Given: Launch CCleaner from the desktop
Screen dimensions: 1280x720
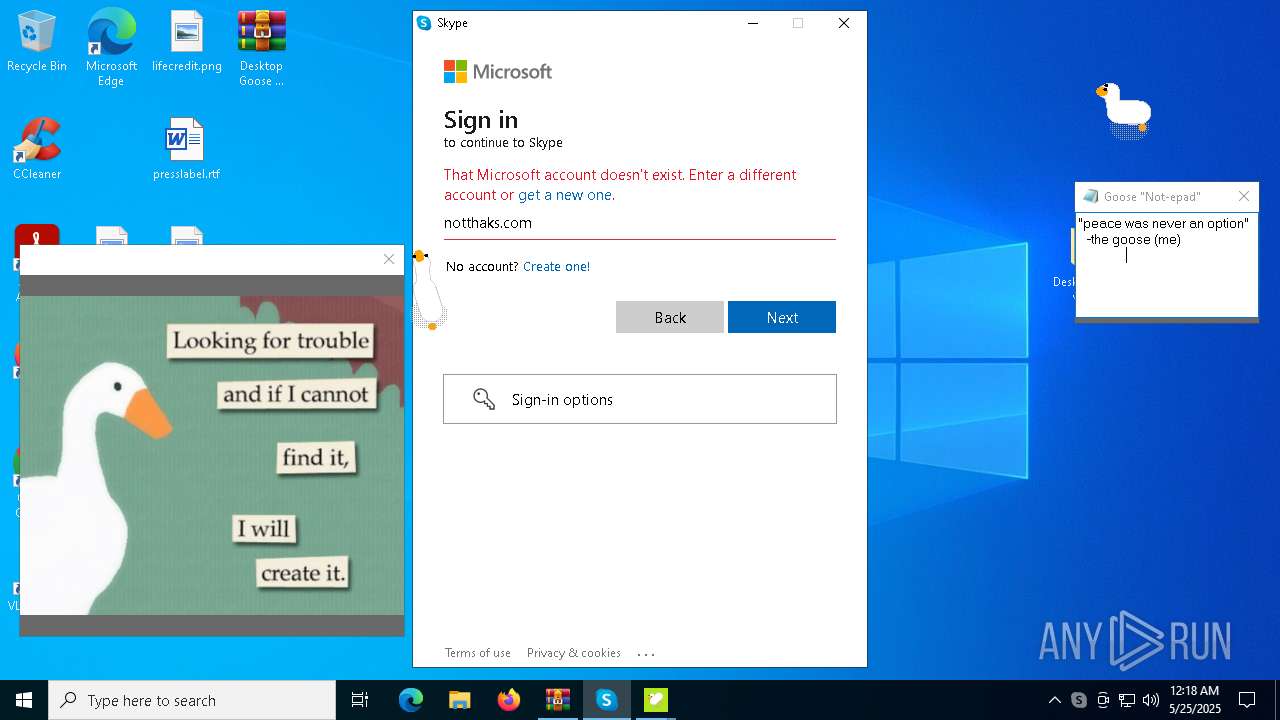Looking at the screenshot, I should pos(37,149).
